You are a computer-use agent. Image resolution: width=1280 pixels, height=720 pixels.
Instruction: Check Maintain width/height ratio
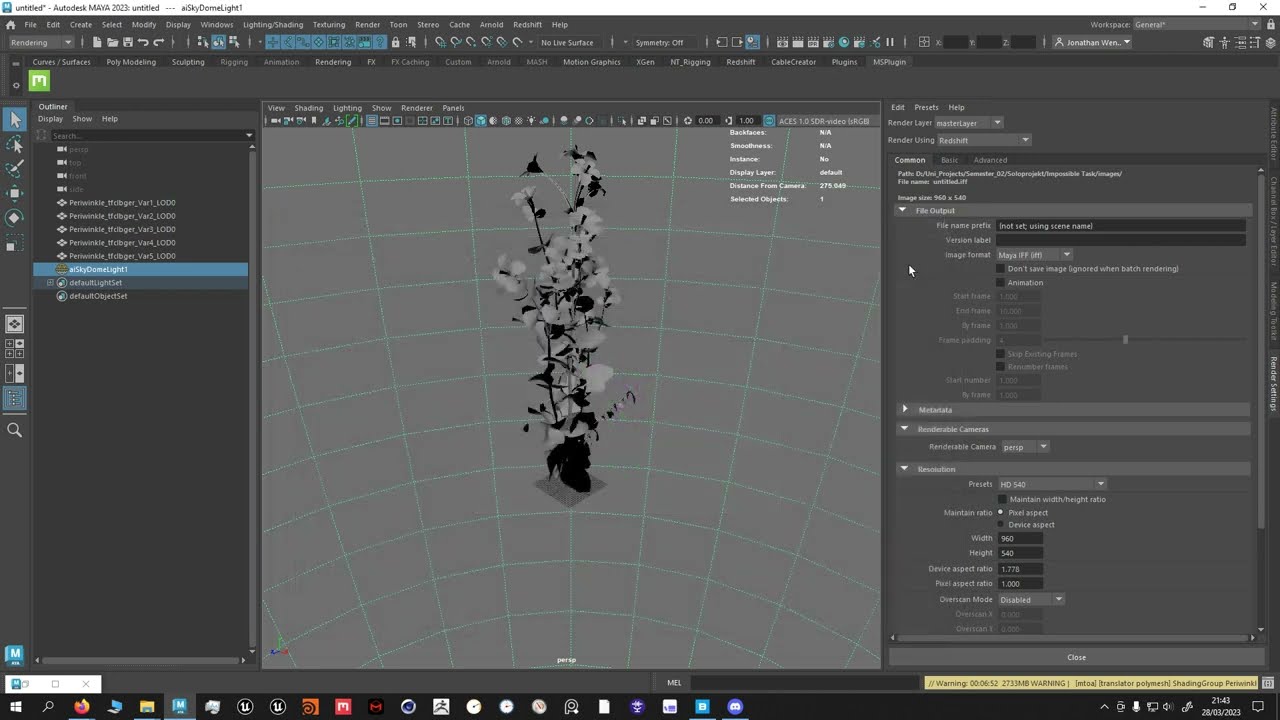click(1002, 499)
